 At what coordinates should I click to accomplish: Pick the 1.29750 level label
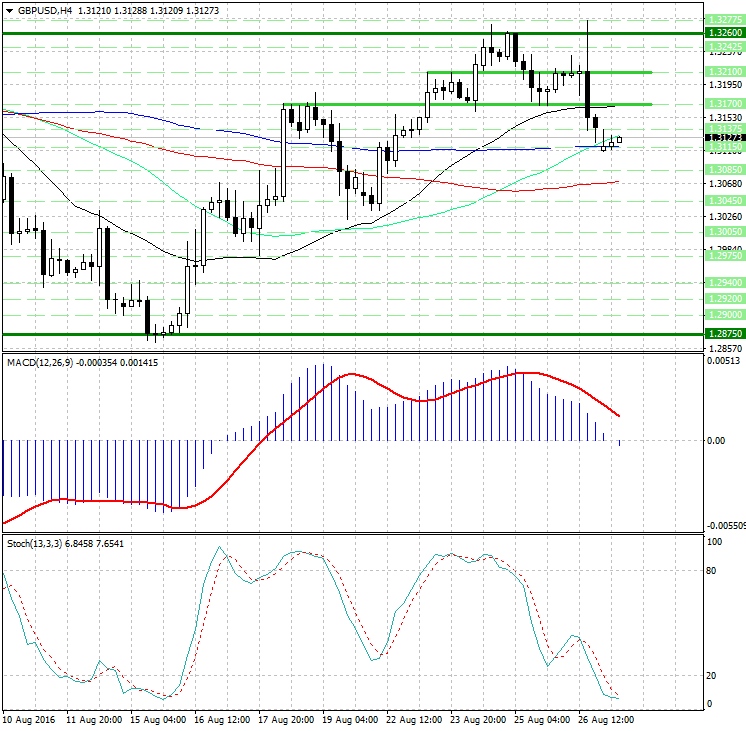722,256
